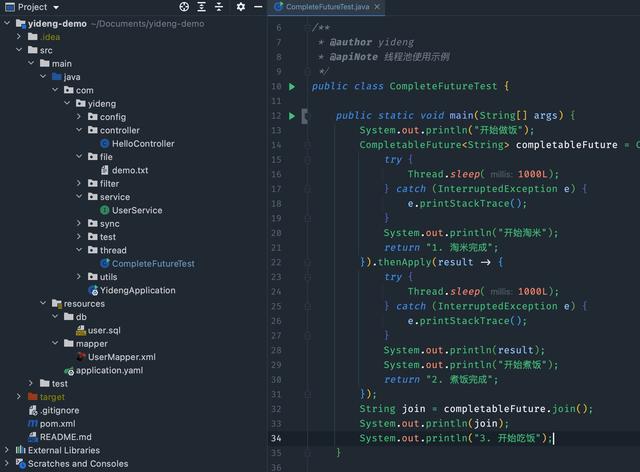Click the UserService interface icon
640x472 pixels.
pos(105,210)
